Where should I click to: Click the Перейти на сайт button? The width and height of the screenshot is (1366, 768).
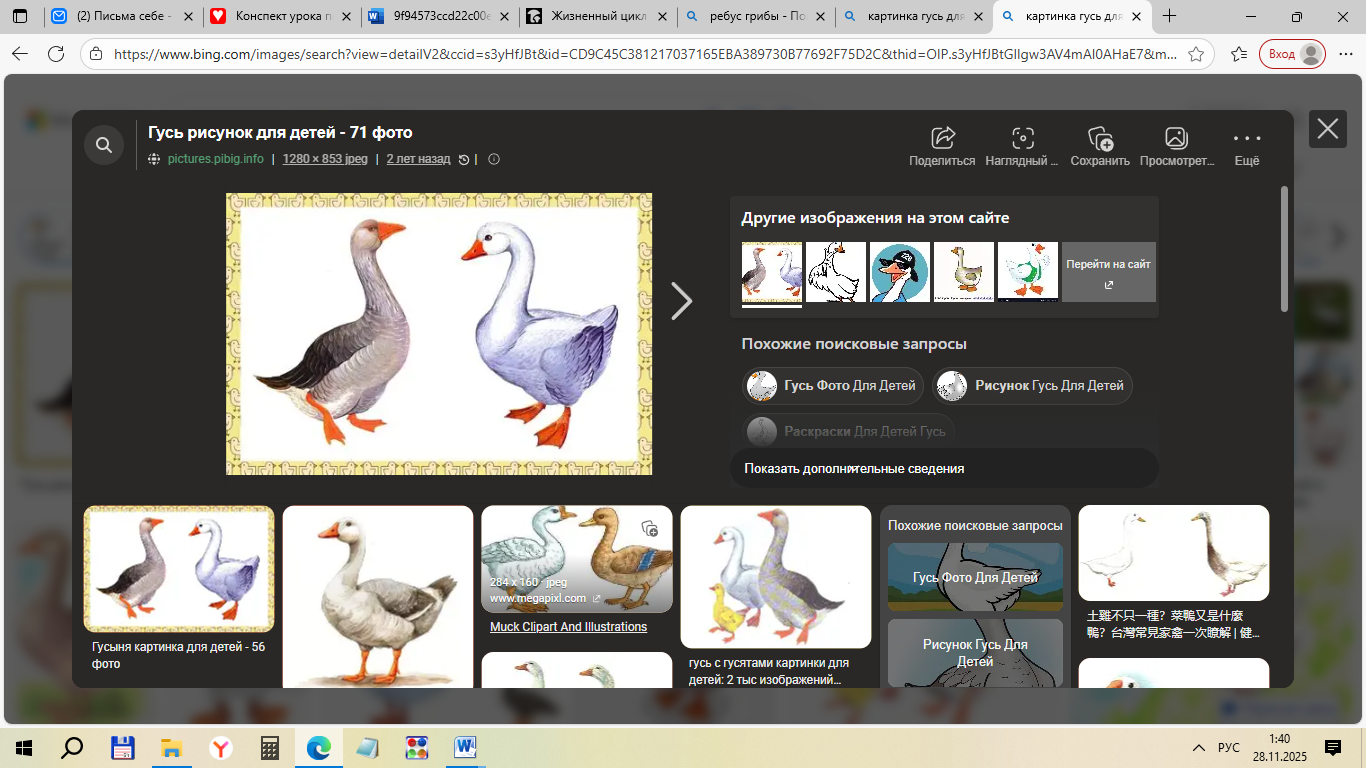coord(1108,272)
